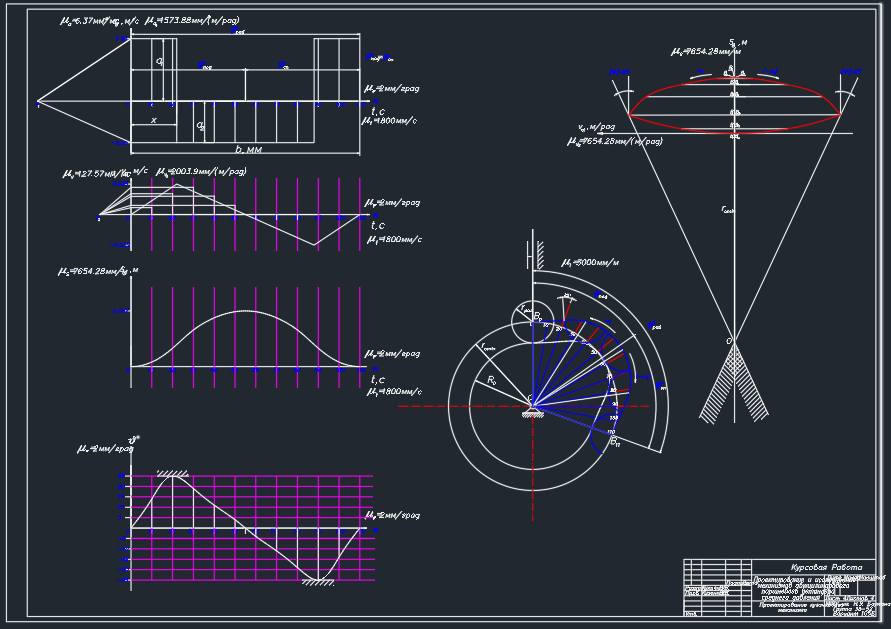Click the red horizontal centerline of cam

450,406
